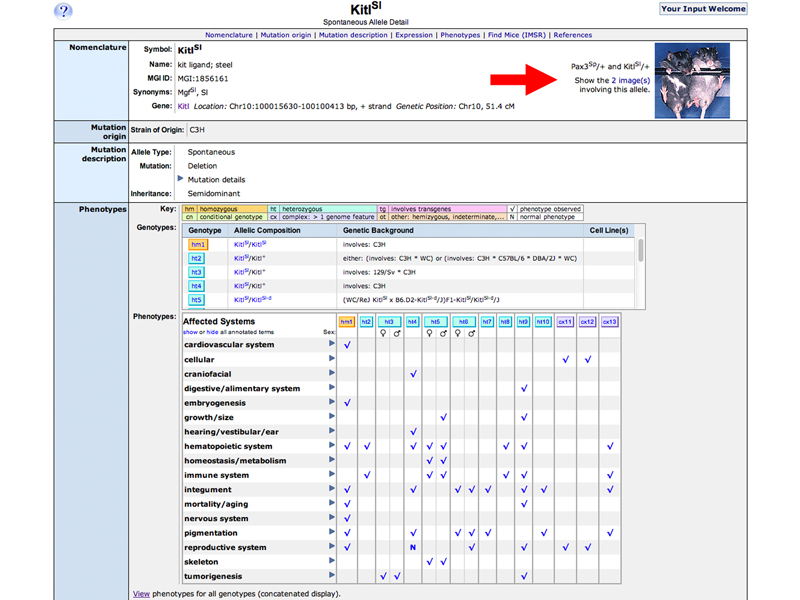Expand reproductive system phenotype row
Viewport: 800px width, 600px height.
(x=332, y=546)
